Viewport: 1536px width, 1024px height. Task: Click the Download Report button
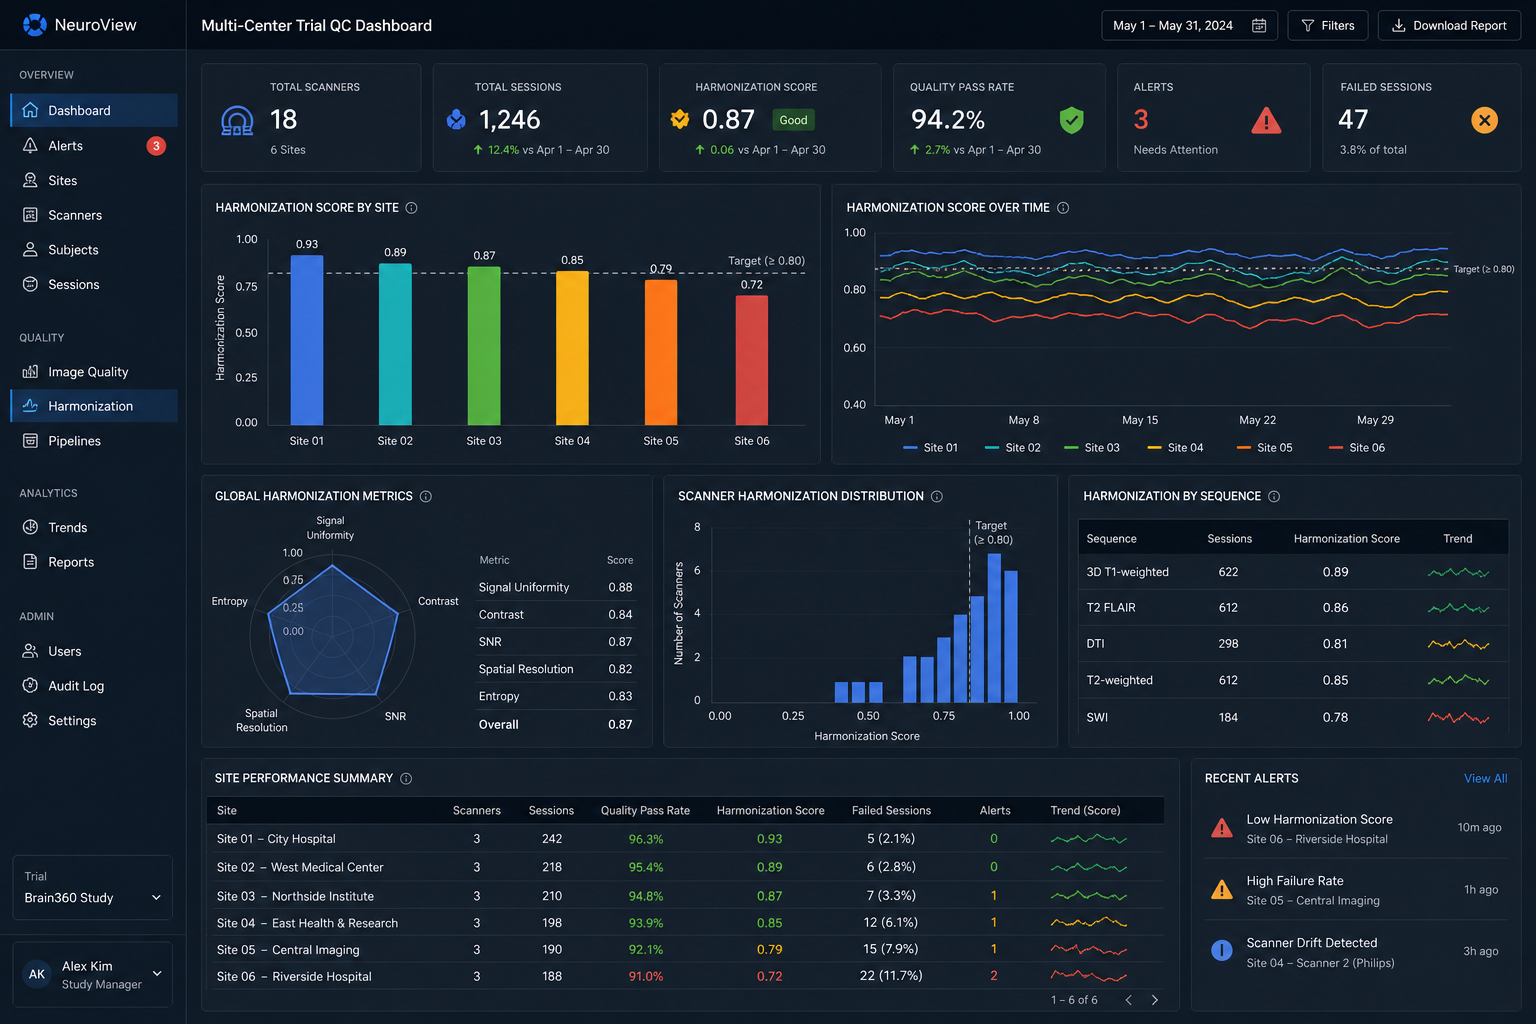tap(1449, 26)
